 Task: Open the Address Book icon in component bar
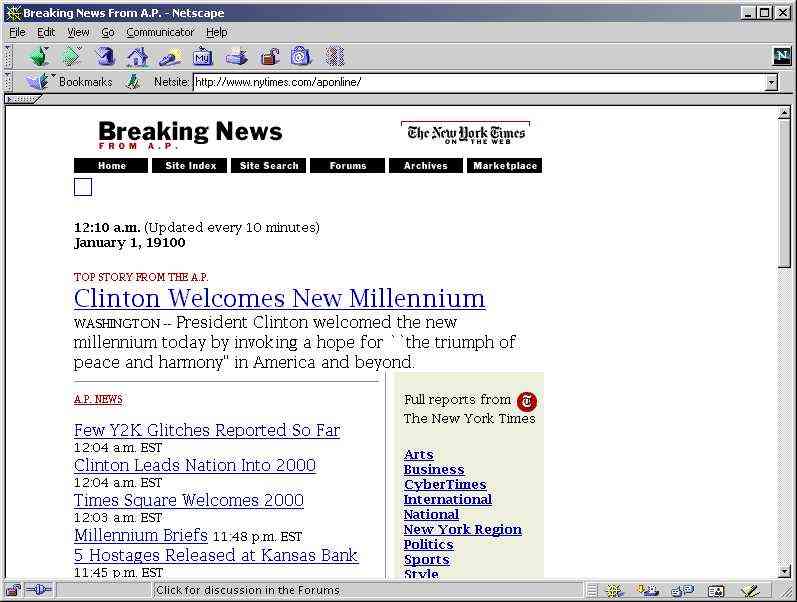point(716,591)
